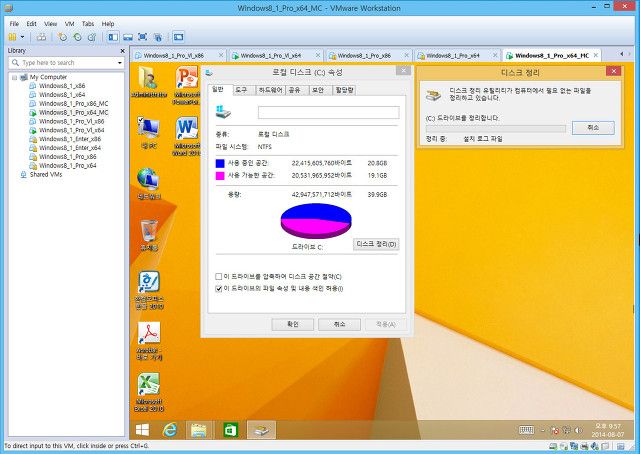640x454 pixels.
Task: Toggle the library sidebar view icon
Action: [113, 37]
